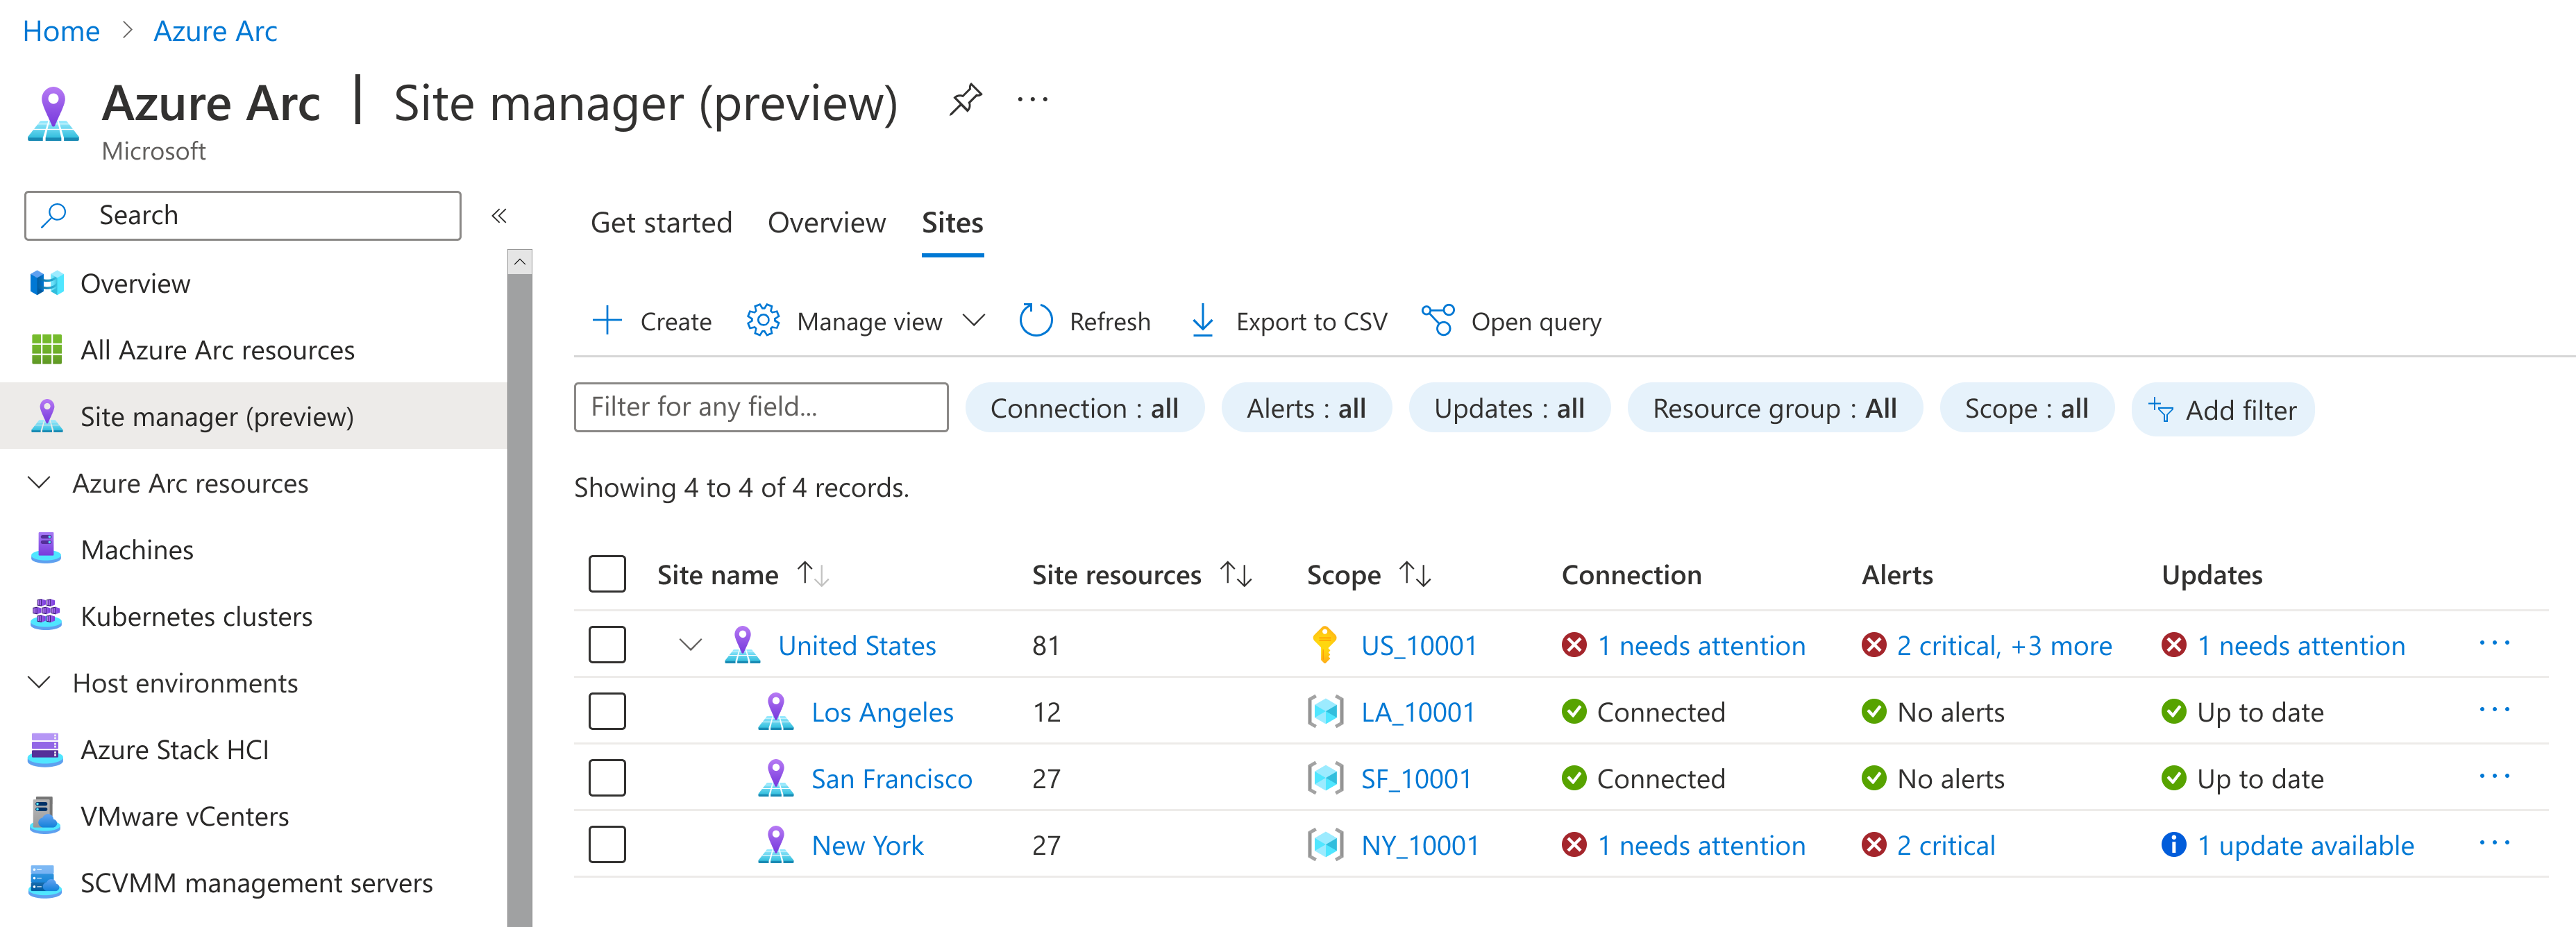Click the Filter for any field box
Viewport: 2576px width, 927px height.
pos(761,407)
